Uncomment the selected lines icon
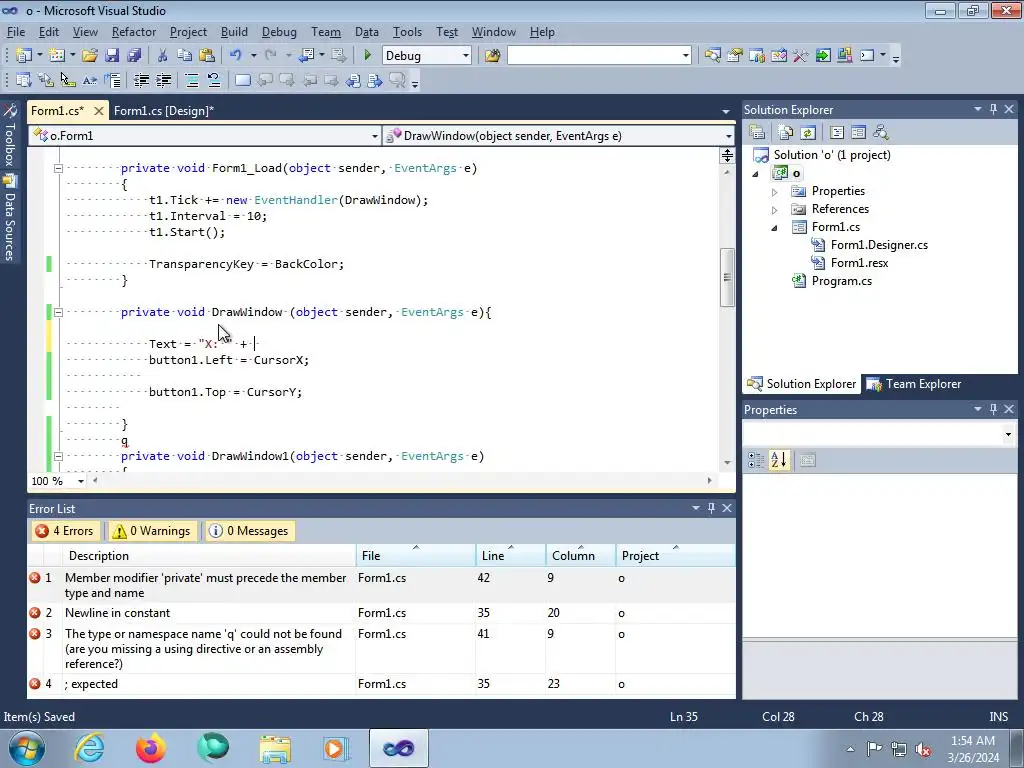 pyautogui.click(x=214, y=80)
